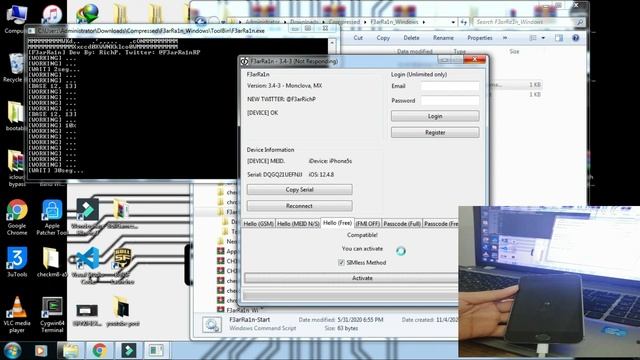Switch to the Hello (MEID N/S) tab
This screenshot has width=640, height=360.
[x=298, y=224]
